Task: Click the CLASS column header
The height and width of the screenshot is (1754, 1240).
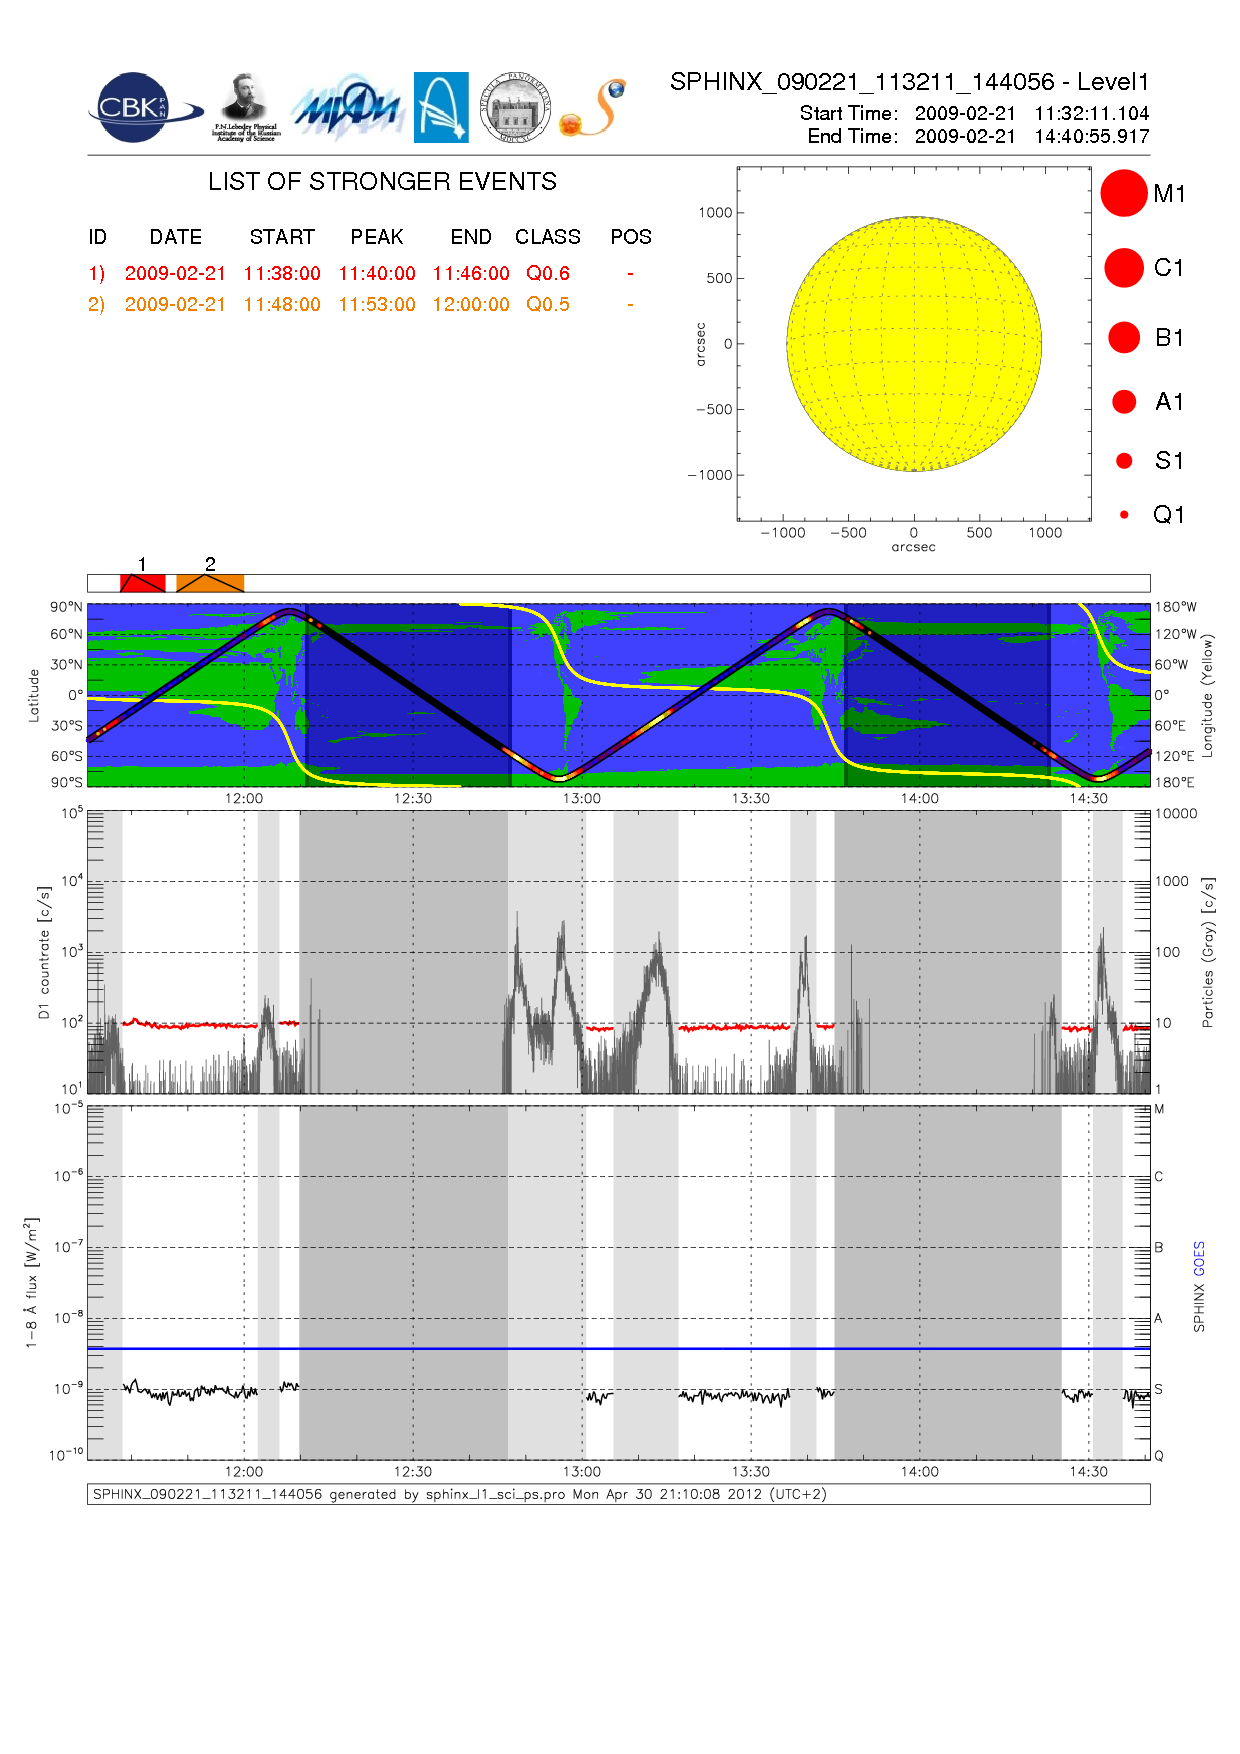Action: coord(547,237)
